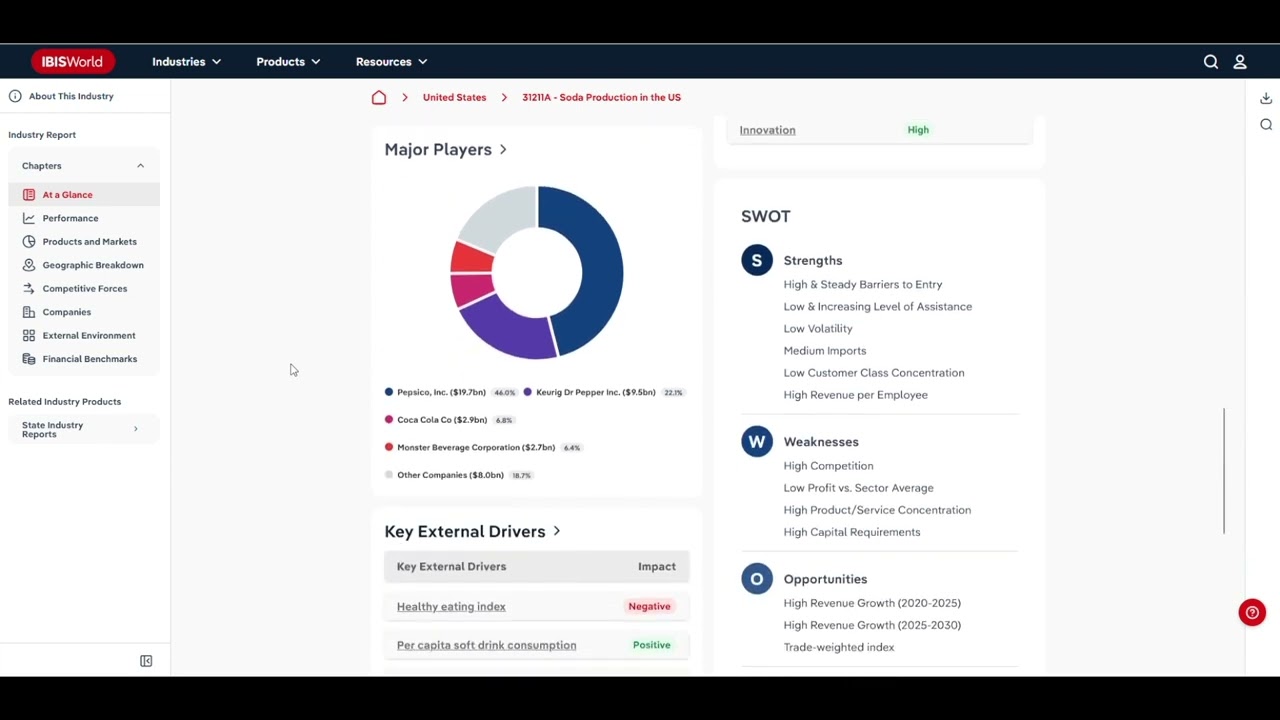Open Financial Benchmarks chapter
This screenshot has height=720, width=1280.
pyautogui.click(x=89, y=359)
